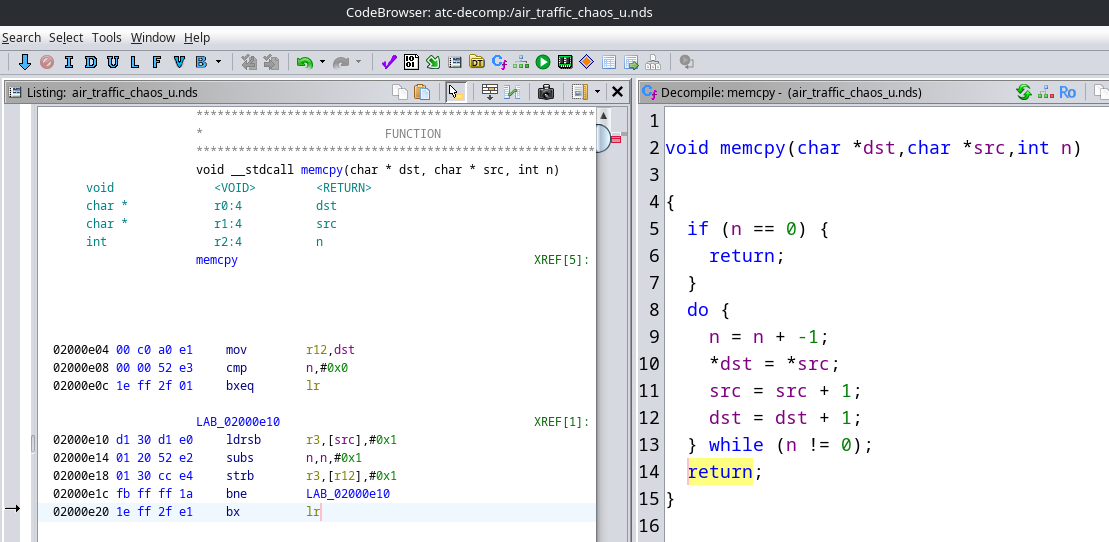Click the red disabled cancel icon
Image resolution: width=1109 pixels, height=542 pixels.
47,62
